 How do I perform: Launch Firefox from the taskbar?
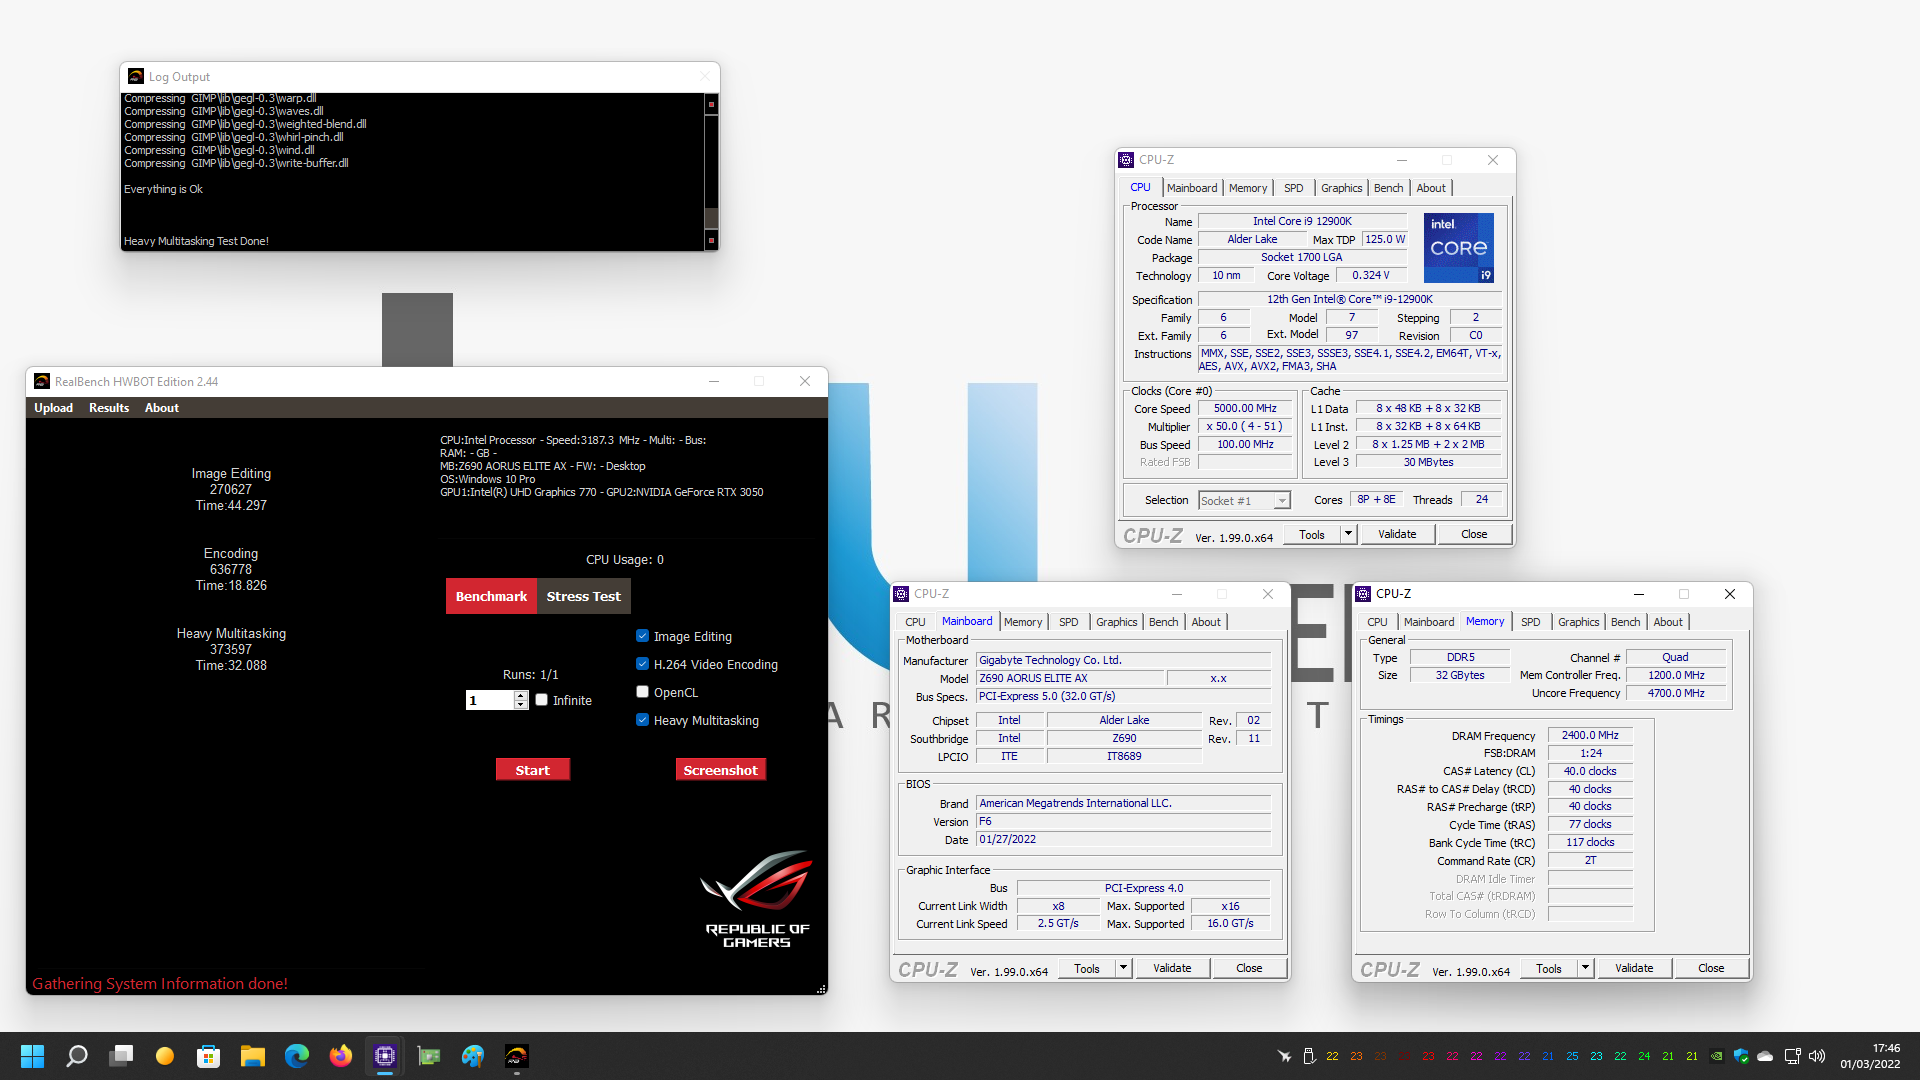(341, 1056)
